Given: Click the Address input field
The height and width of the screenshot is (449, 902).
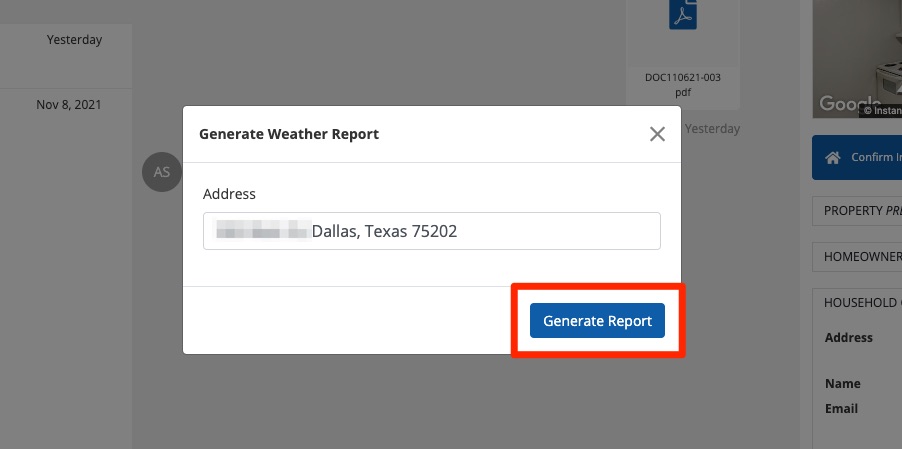Looking at the screenshot, I should [431, 231].
